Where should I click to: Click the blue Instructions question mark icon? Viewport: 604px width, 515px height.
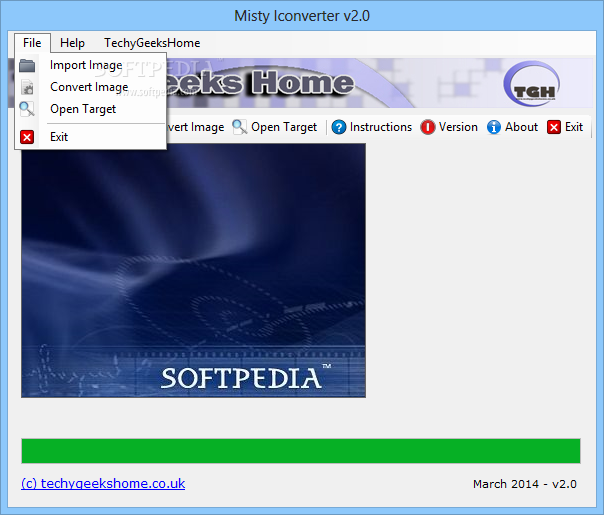coord(339,127)
